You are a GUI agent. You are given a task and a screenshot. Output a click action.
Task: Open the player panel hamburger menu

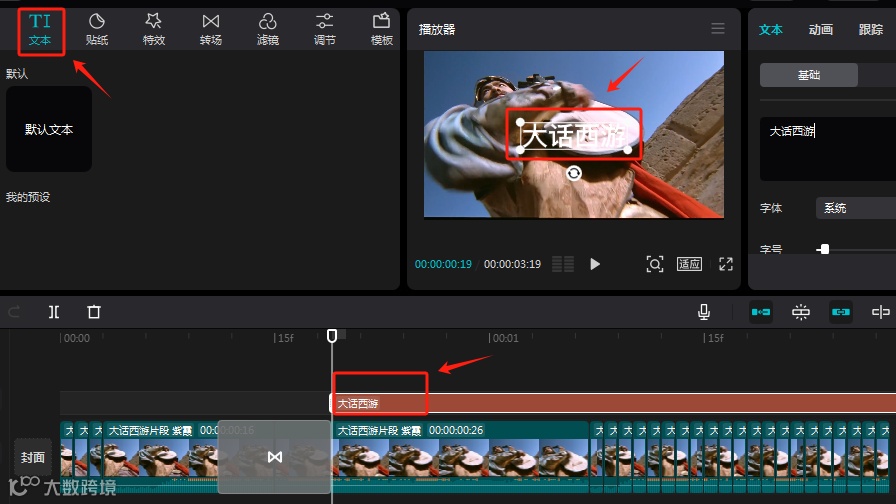click(x=718, y=29)
